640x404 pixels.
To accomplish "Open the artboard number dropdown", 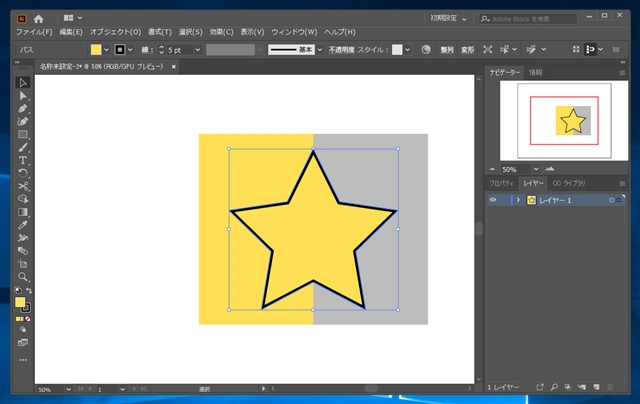I will click(x=122, y=389).
